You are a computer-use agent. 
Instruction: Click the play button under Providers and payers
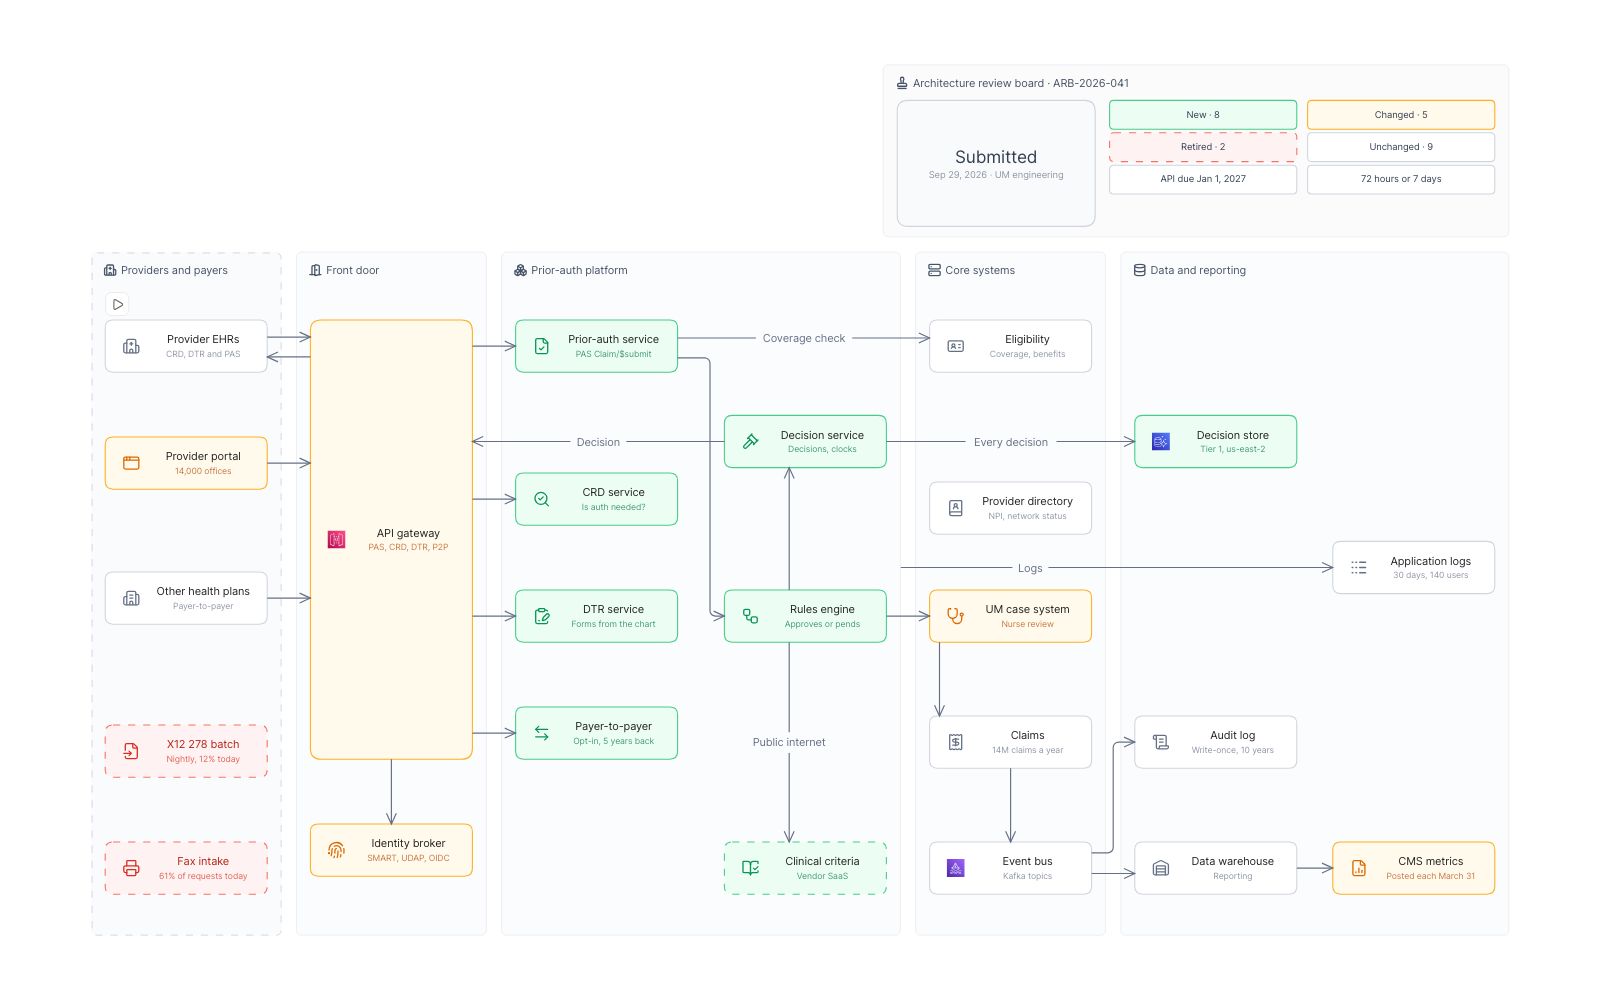(117, 304)
